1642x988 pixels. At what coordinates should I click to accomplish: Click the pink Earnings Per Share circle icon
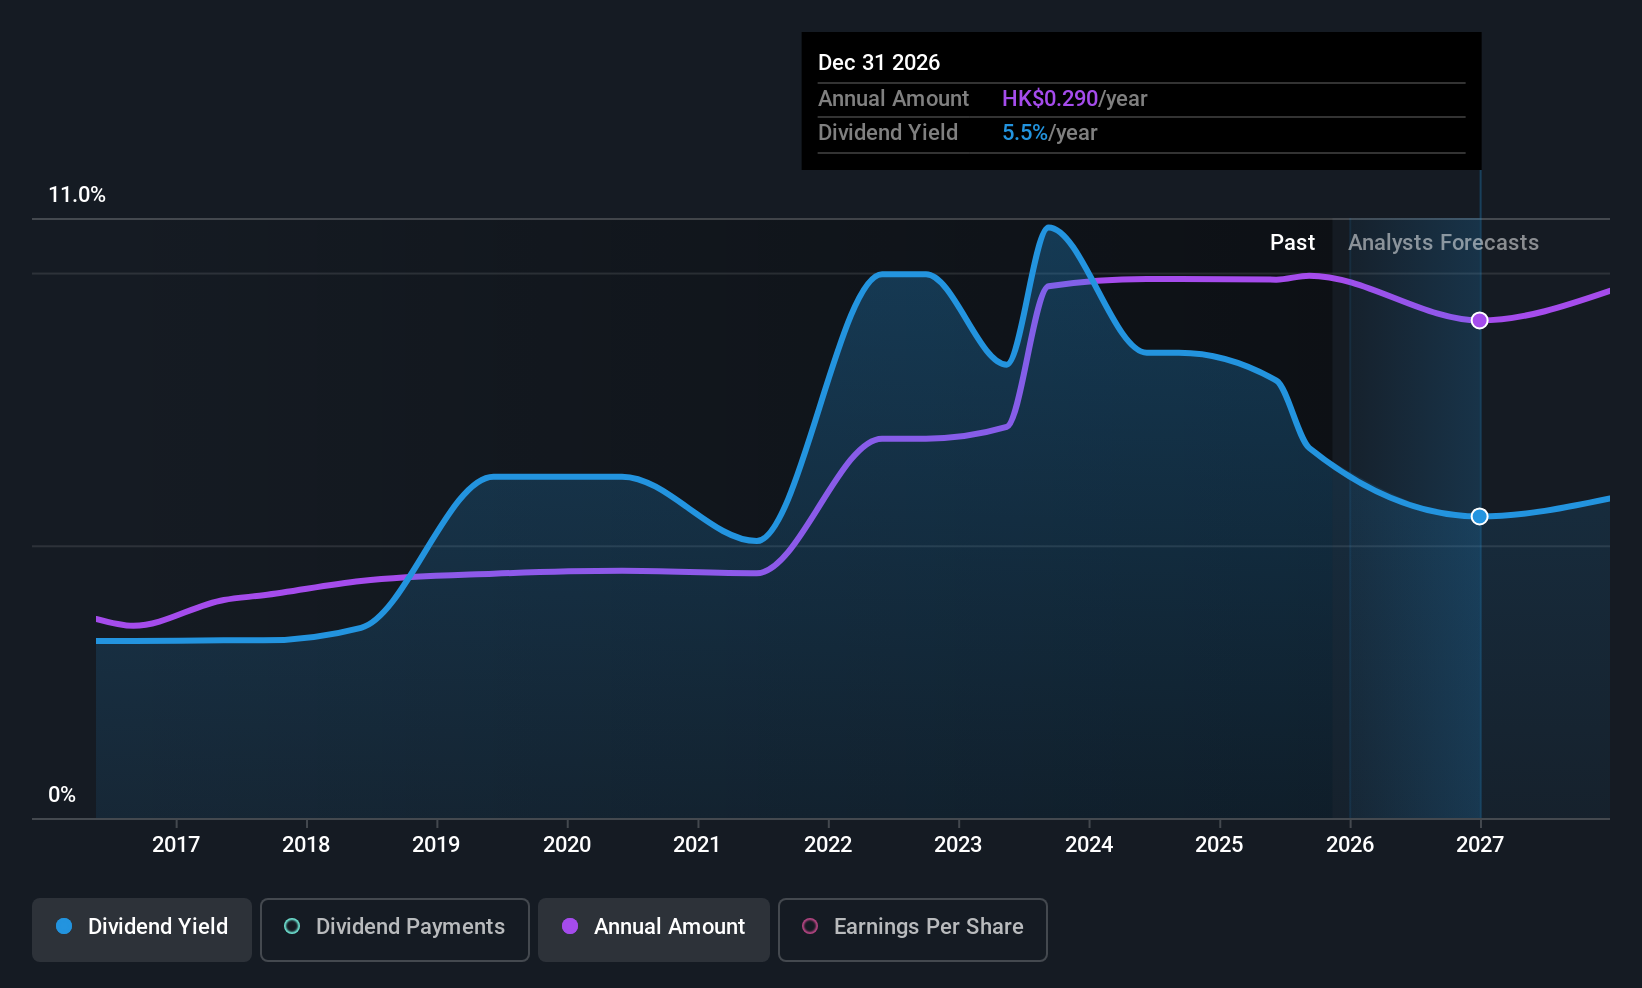(810, 926)
